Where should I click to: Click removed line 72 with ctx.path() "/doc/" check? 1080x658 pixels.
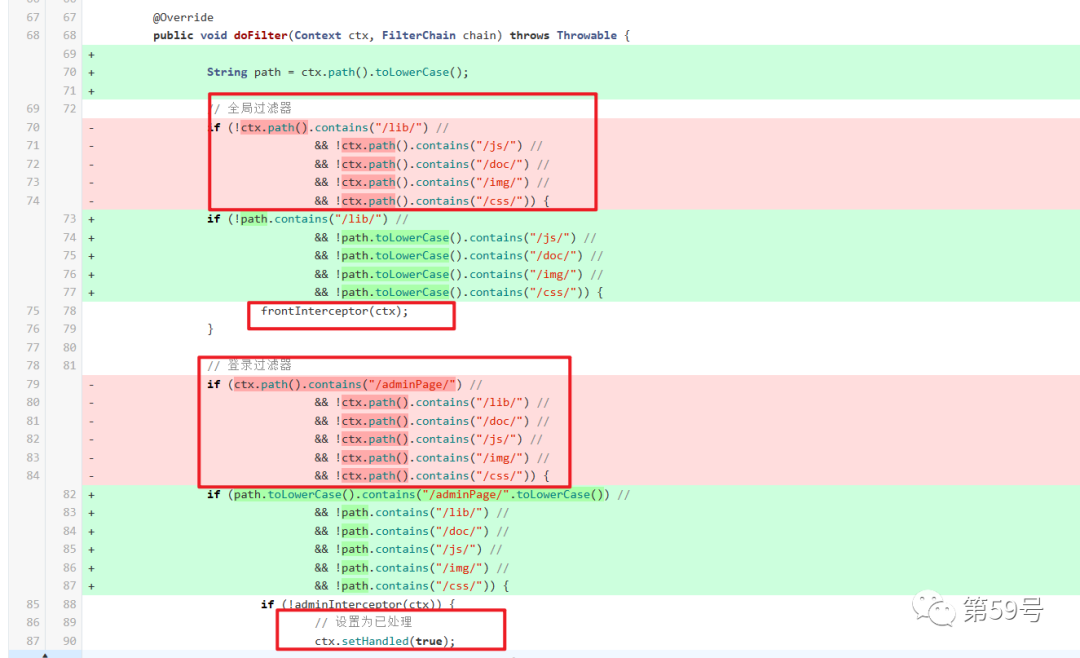432,164
